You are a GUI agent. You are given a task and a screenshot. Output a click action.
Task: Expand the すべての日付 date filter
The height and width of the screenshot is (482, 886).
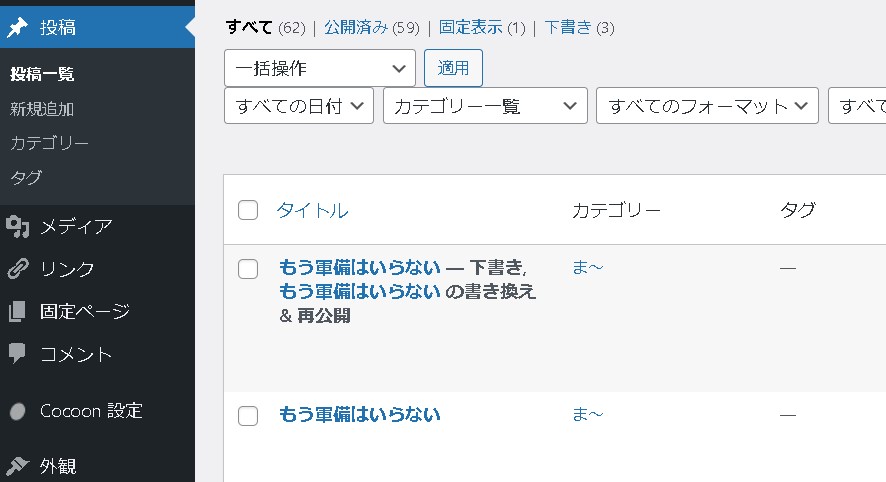coord(299,106)
